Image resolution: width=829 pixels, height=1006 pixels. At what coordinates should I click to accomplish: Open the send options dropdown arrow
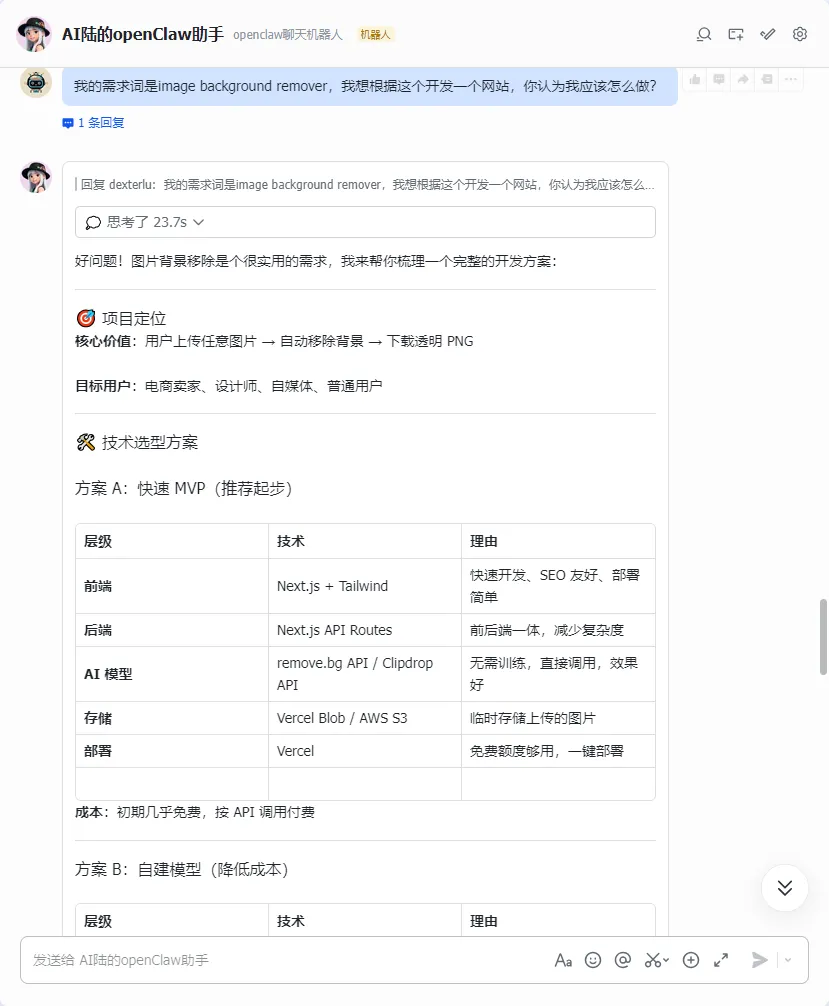click(788, 960)
